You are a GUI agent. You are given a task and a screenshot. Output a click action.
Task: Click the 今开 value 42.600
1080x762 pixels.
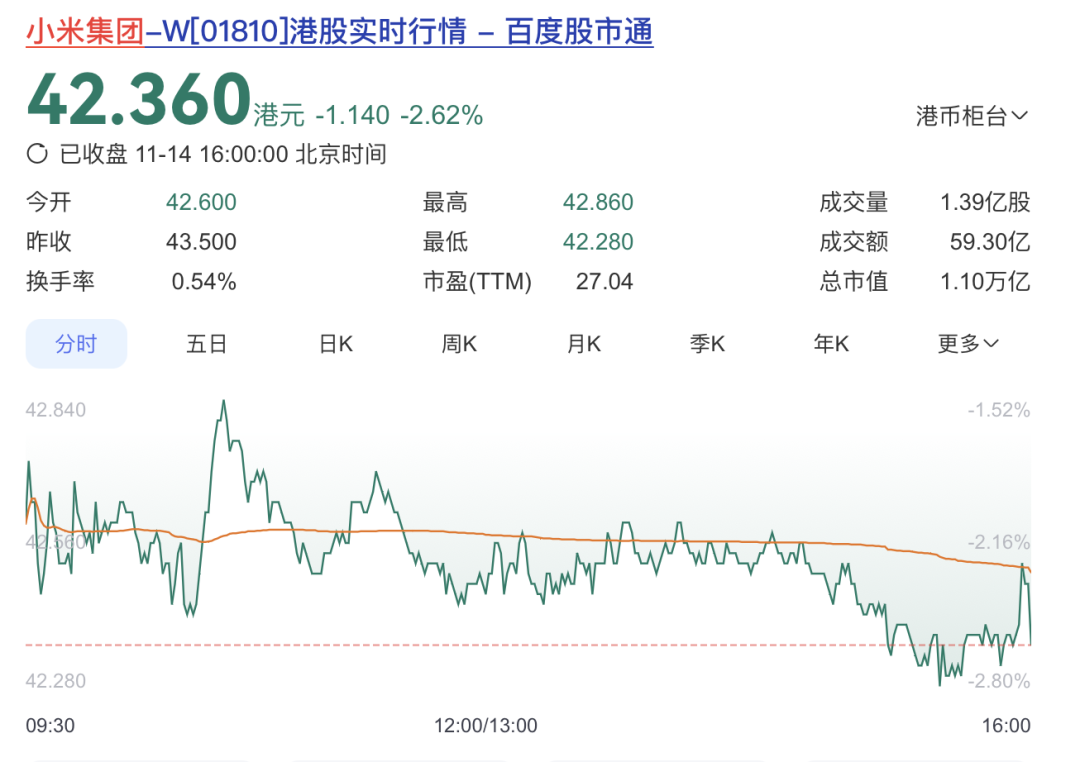point(201,202)
